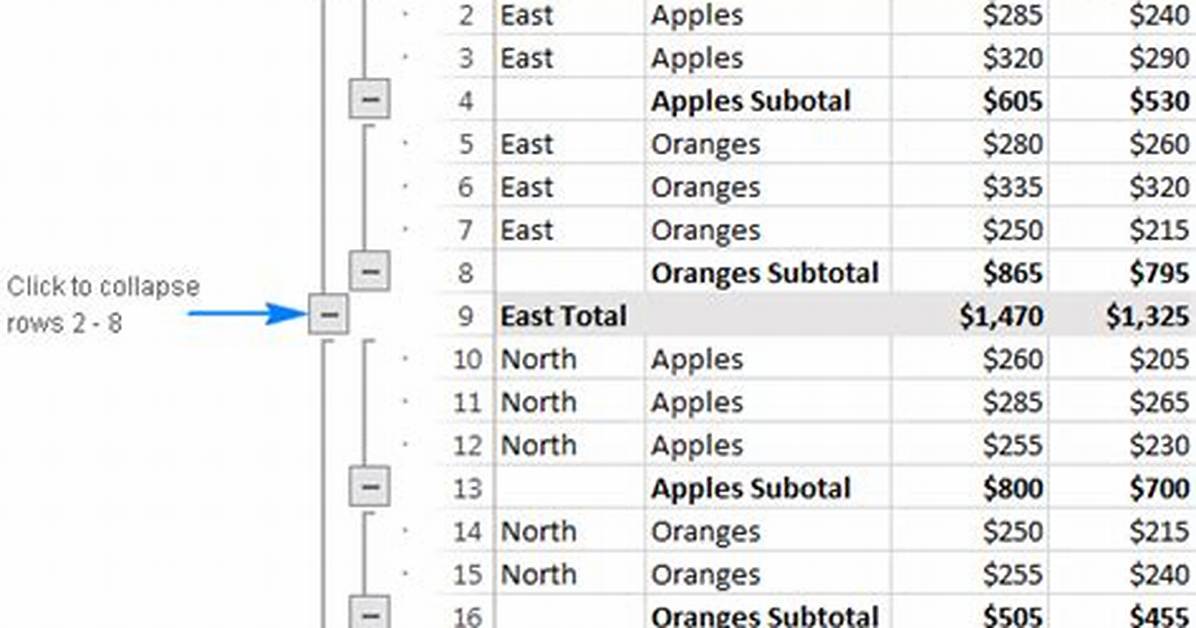Click 'East' cell in row 6

[x=569, y=187]
